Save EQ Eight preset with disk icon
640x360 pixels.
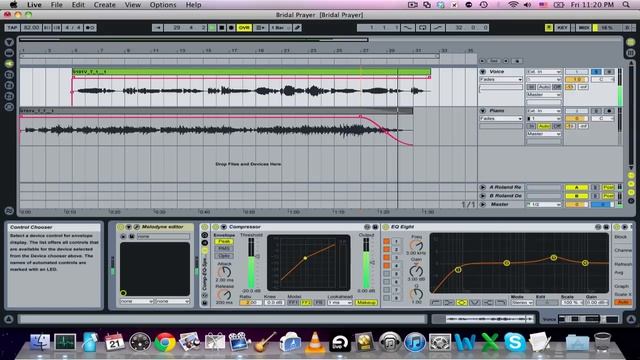pos(606,227)
